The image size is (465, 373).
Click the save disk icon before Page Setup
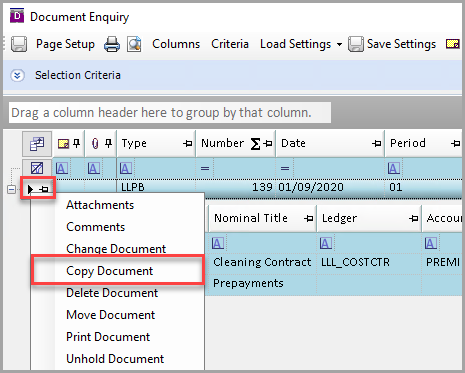(x=19, y=44)
